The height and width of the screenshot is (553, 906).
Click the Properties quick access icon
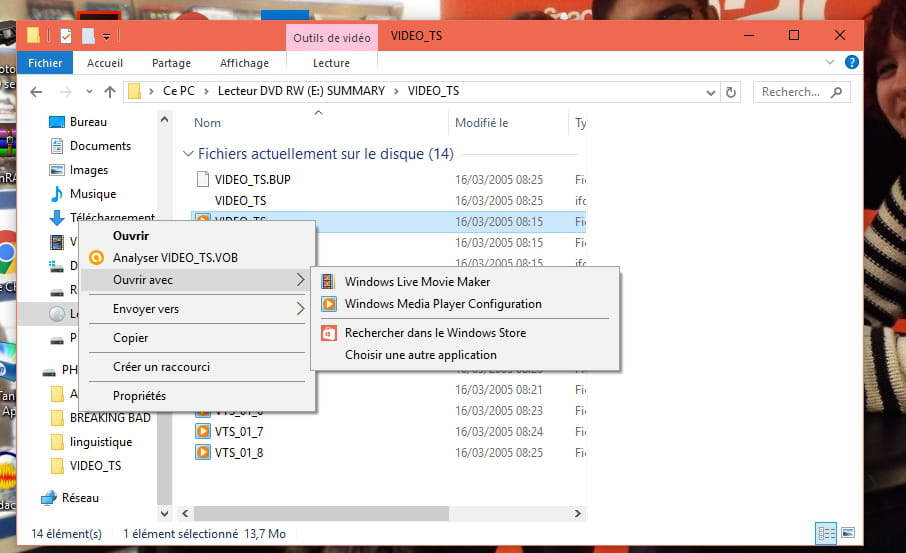pyautogui.click(x=66, y=36)
